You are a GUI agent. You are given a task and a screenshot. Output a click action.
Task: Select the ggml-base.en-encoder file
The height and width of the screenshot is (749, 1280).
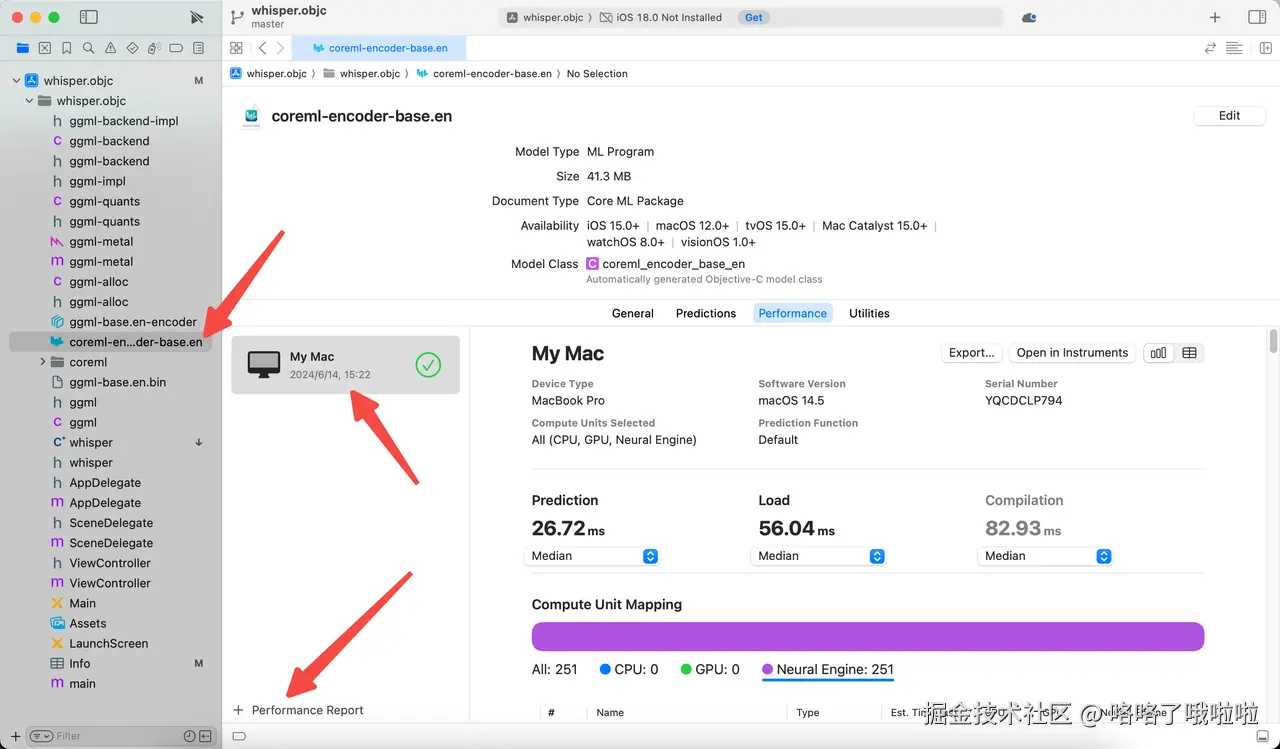pyautogui.click(x=133, y=322)
